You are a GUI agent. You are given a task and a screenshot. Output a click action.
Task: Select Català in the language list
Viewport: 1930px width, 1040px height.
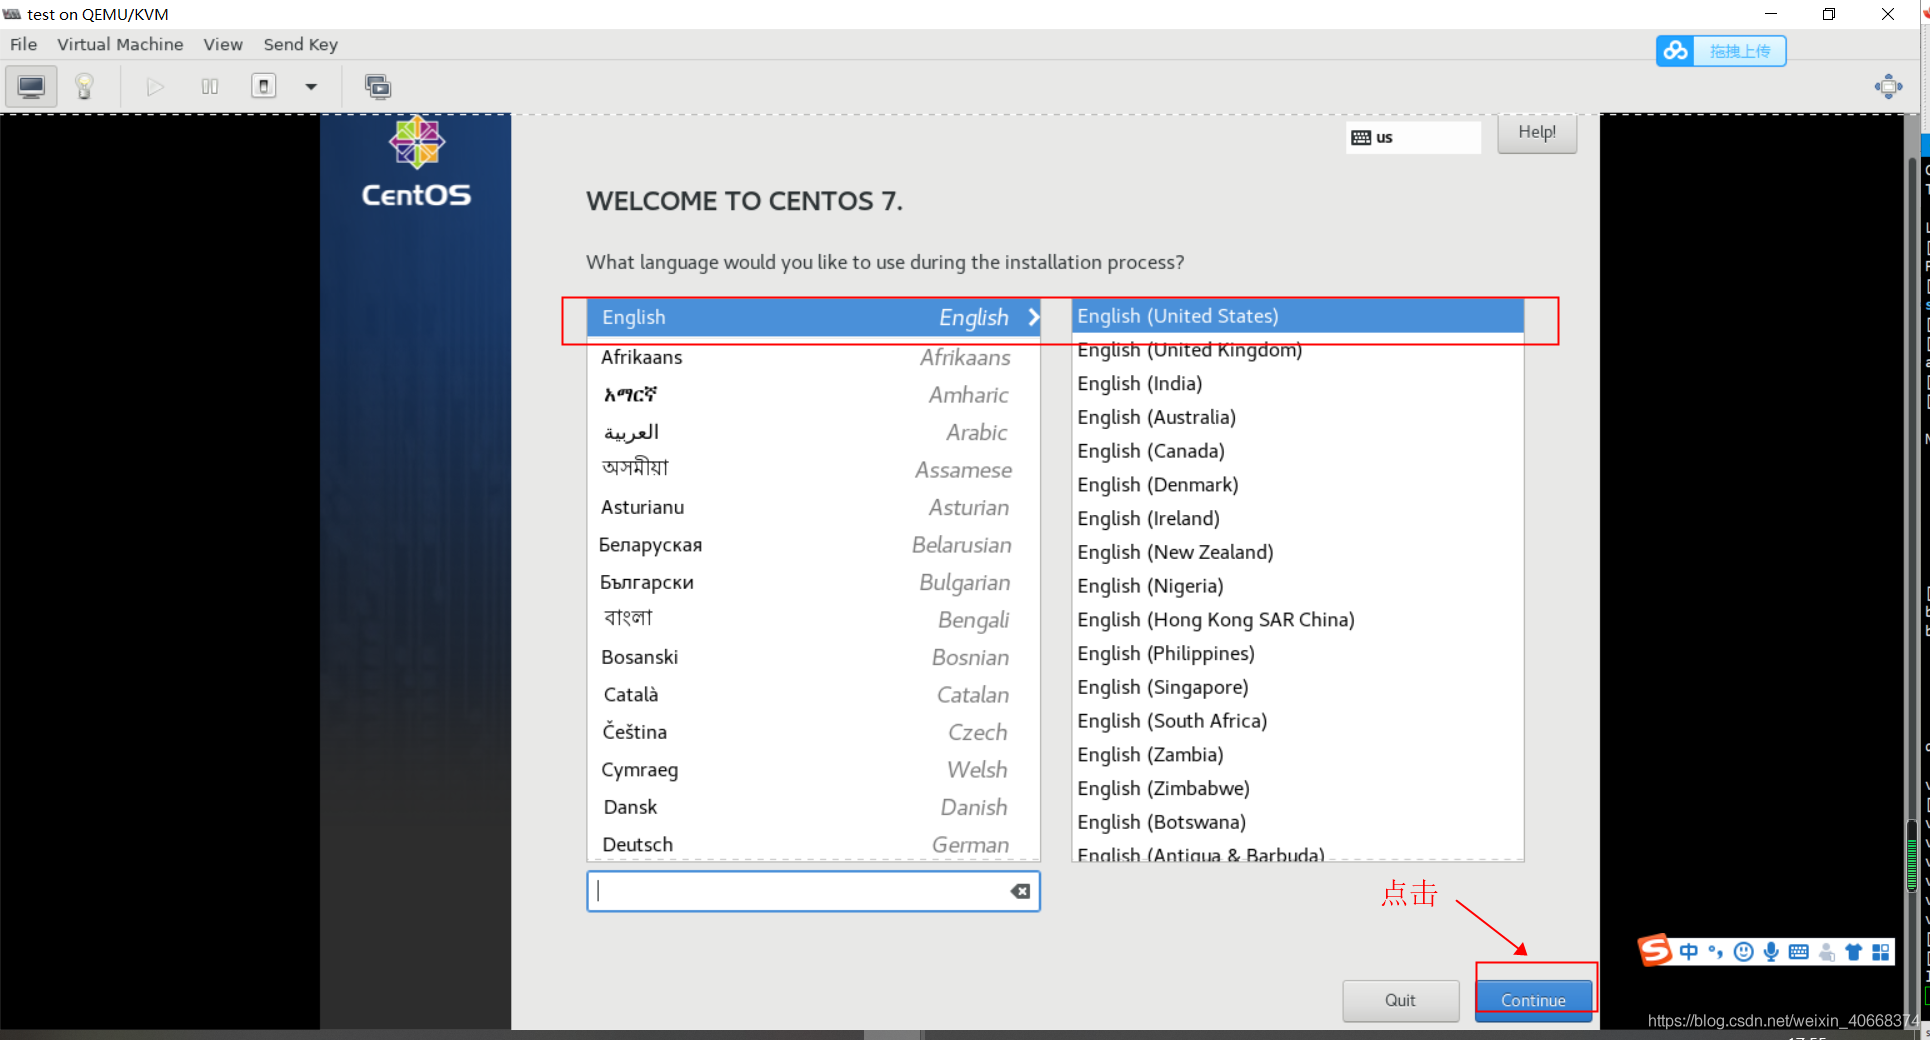[x=813, y=695]
